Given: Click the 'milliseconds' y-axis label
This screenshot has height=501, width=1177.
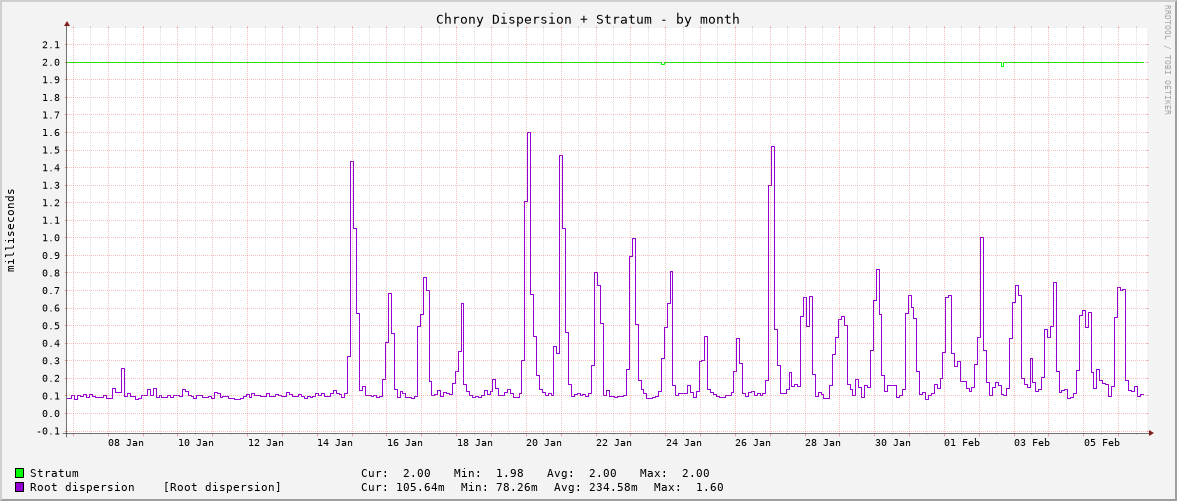Looking at the screenshot, I should pos(11,230).
